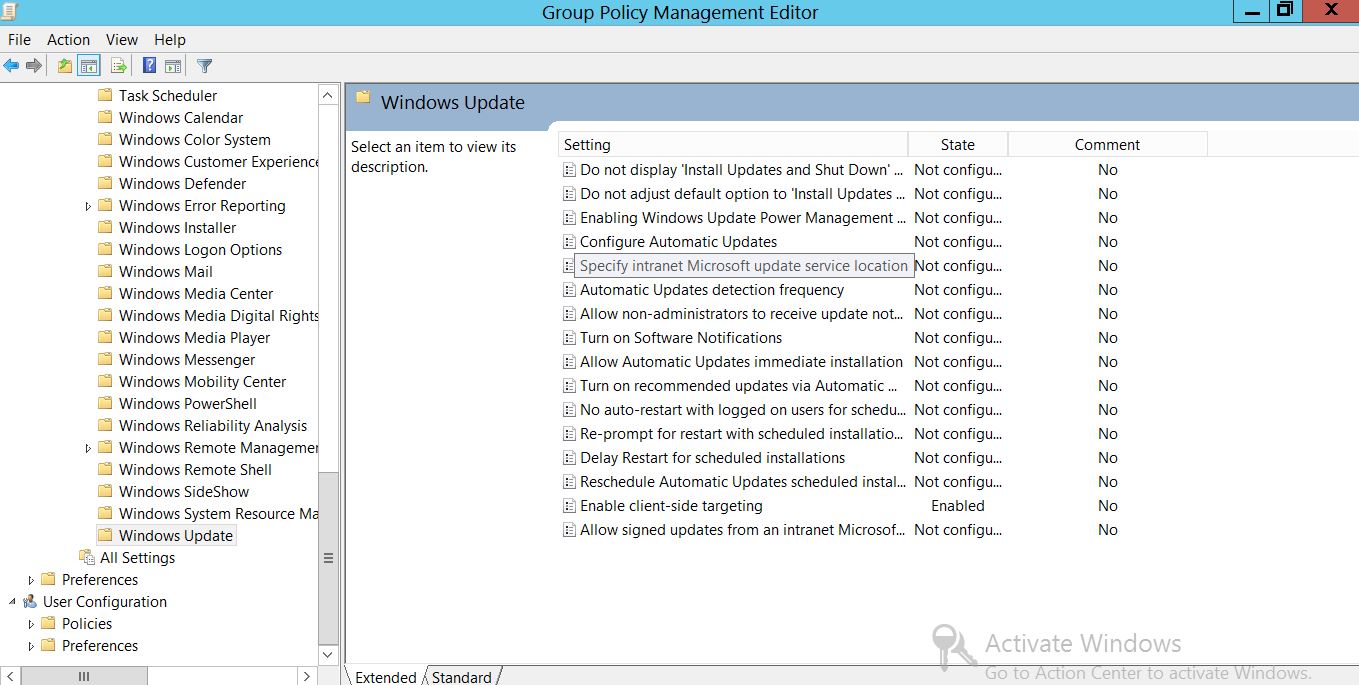
Task: Select 'Enabling Windows Update Power Management' setting
Action: tap(743, 218)
